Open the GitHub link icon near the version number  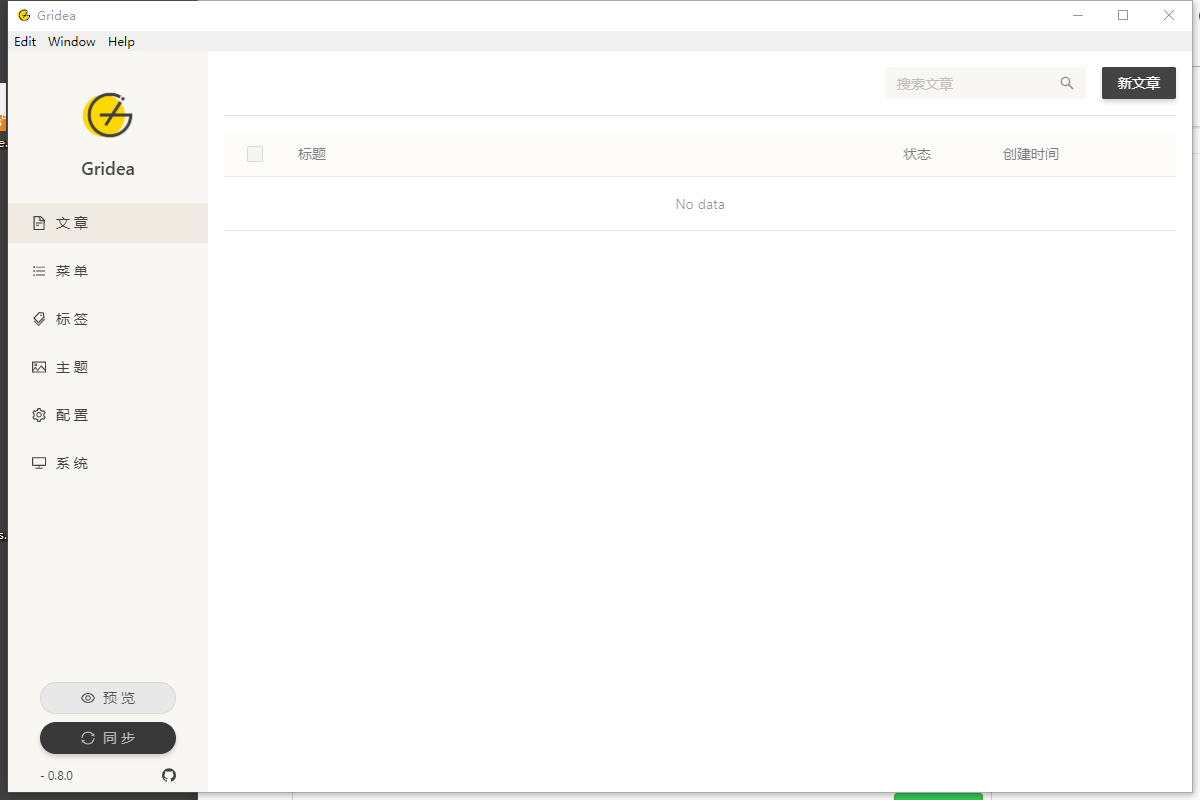tap(168, 775)
